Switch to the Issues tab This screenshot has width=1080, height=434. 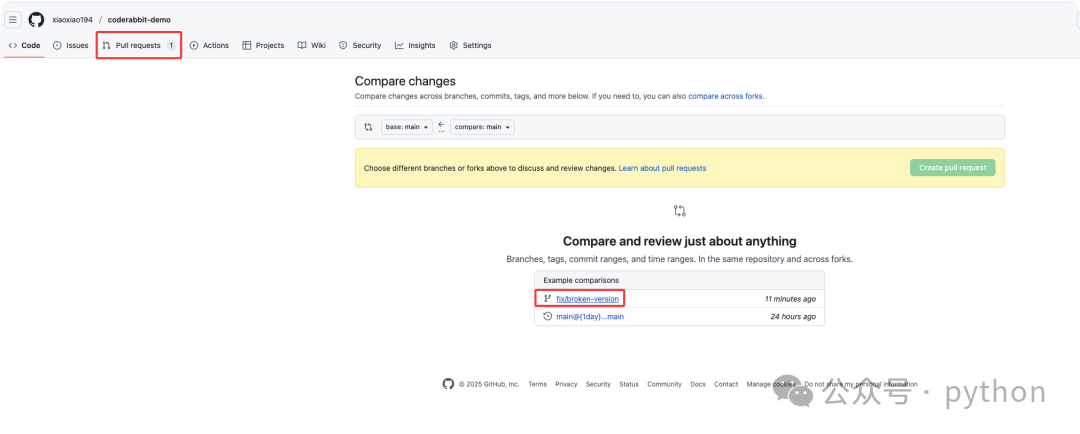(x=70, y=45)
